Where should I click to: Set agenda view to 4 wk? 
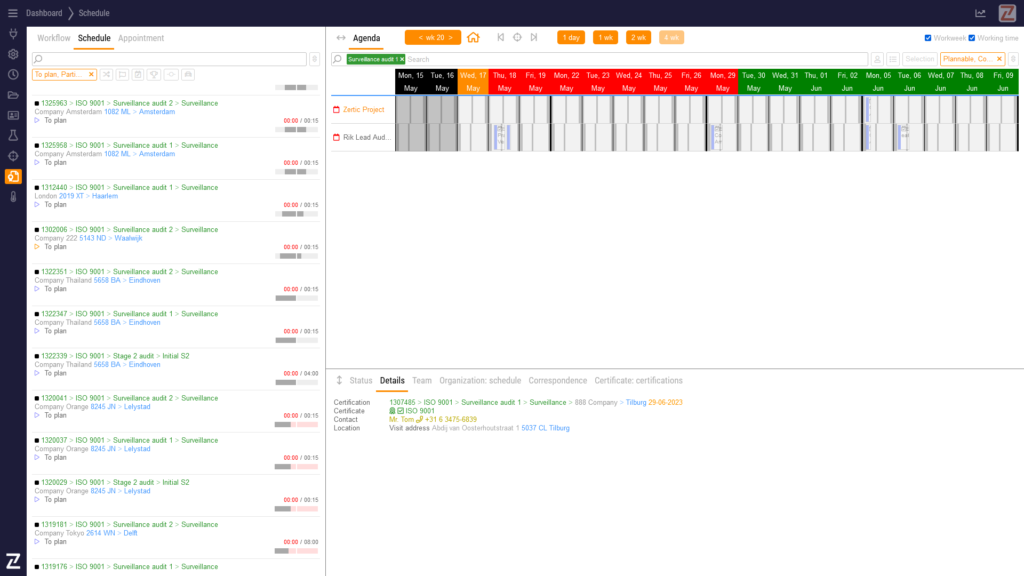tap(671, 38)
